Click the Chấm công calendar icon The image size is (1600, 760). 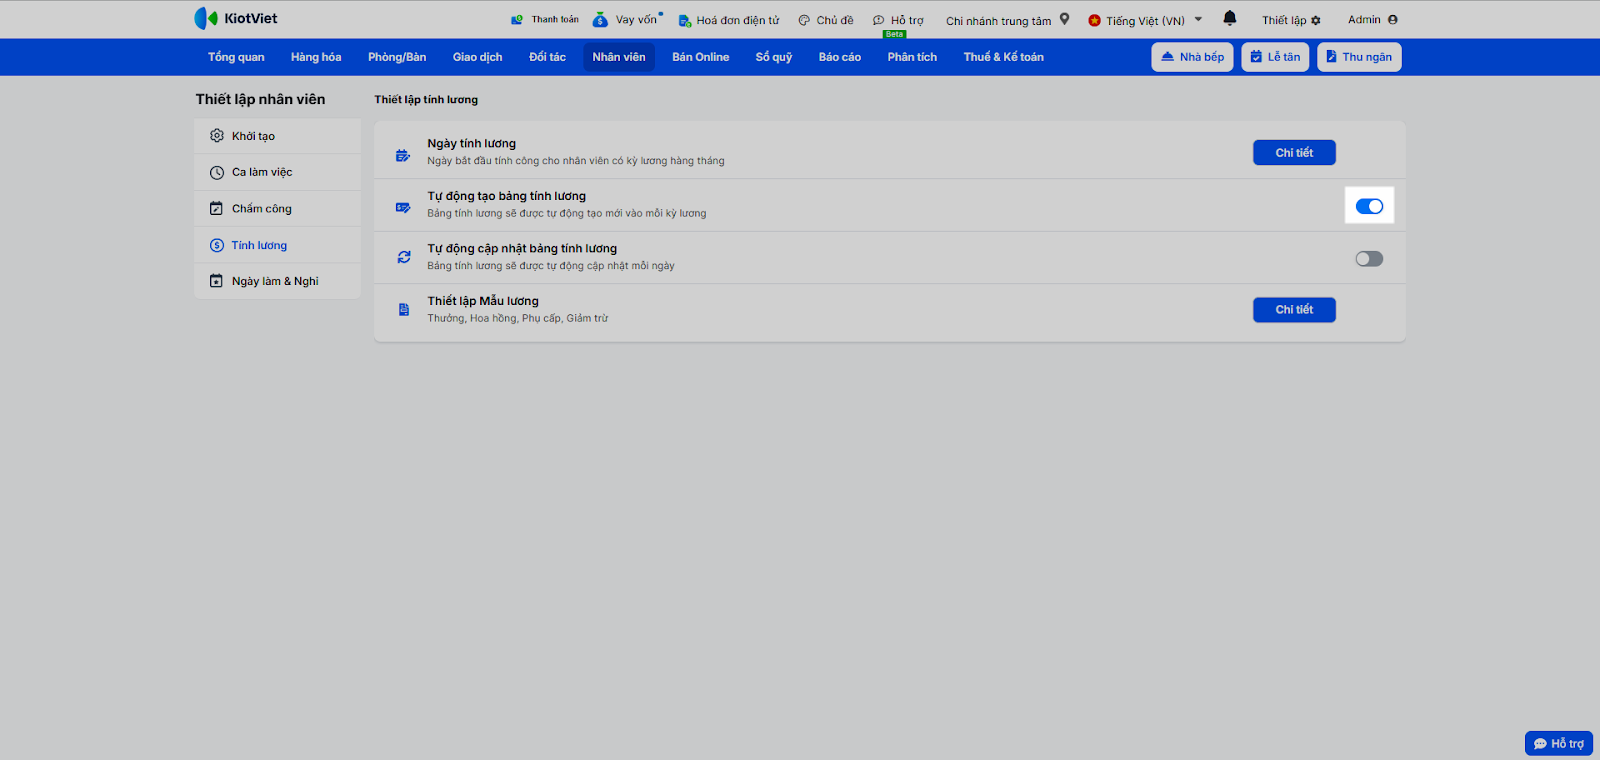[217, 209]
